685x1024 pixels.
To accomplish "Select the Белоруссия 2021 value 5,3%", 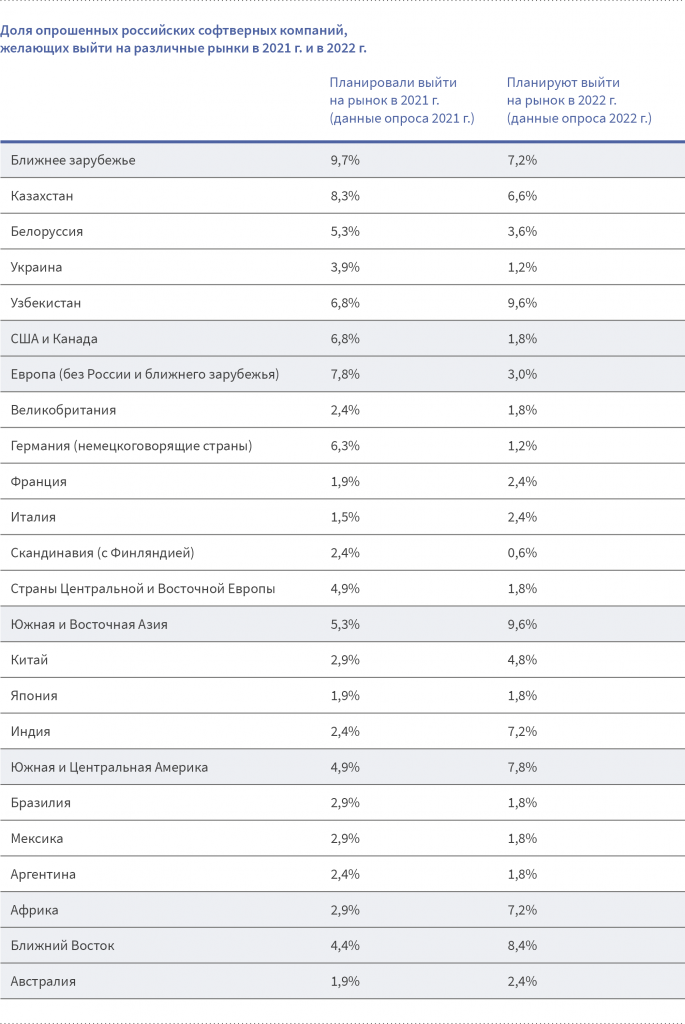I will tap(345, 231).
